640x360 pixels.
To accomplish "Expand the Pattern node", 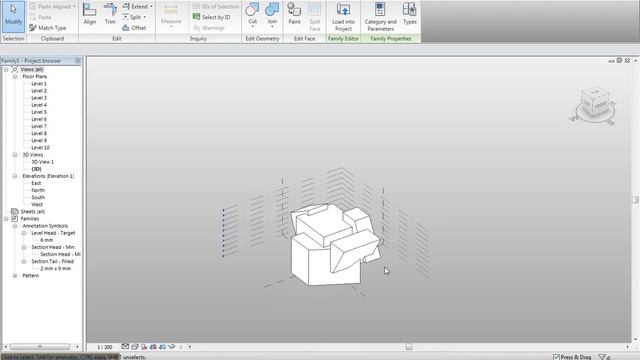I will coord(15,276).
